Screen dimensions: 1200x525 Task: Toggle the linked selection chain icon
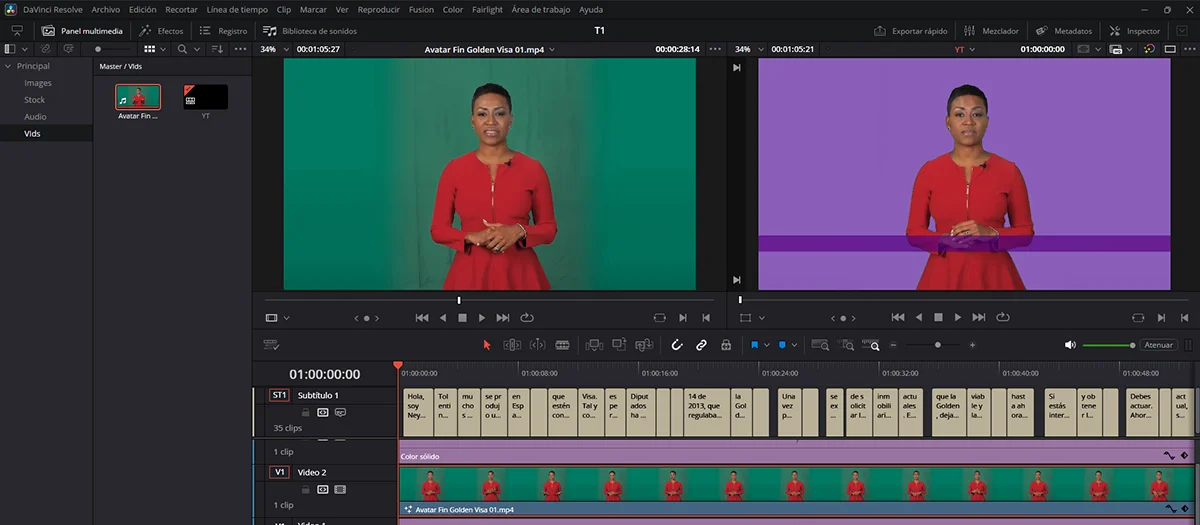[x=701, y=345]
